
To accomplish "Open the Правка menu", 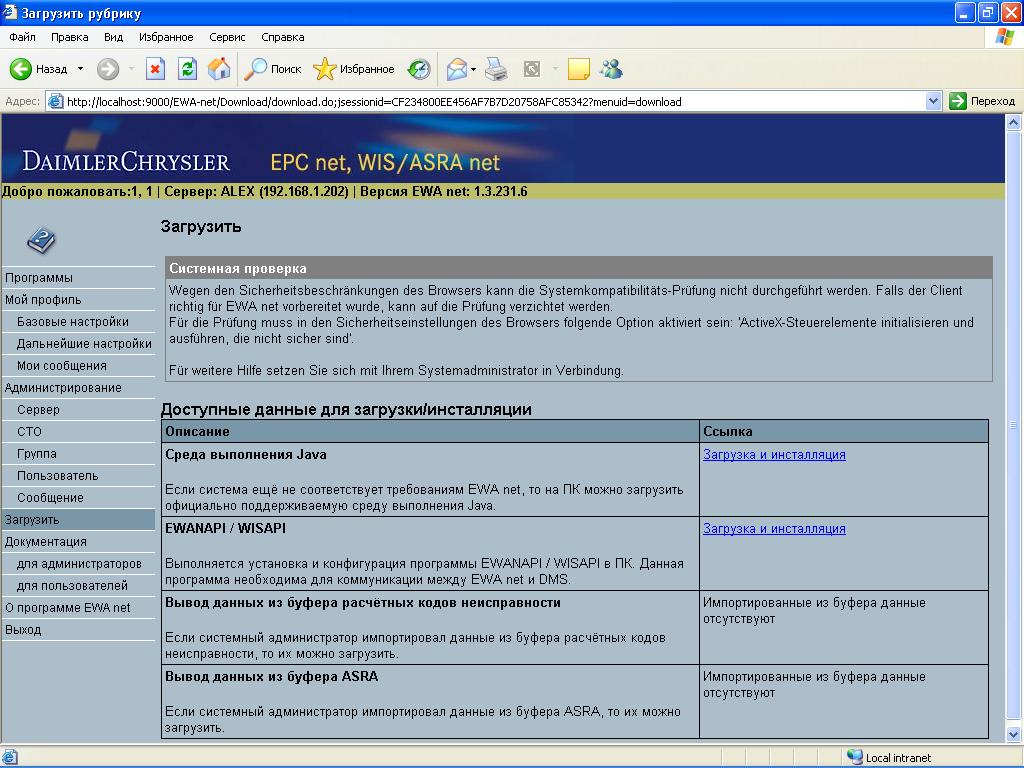I will [x=69, y=37].
